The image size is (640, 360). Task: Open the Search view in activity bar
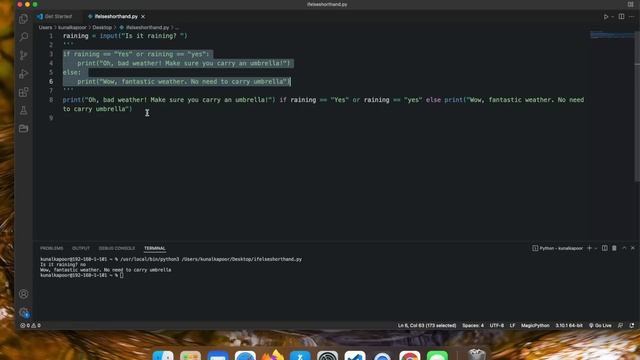(x=24, y=37)
